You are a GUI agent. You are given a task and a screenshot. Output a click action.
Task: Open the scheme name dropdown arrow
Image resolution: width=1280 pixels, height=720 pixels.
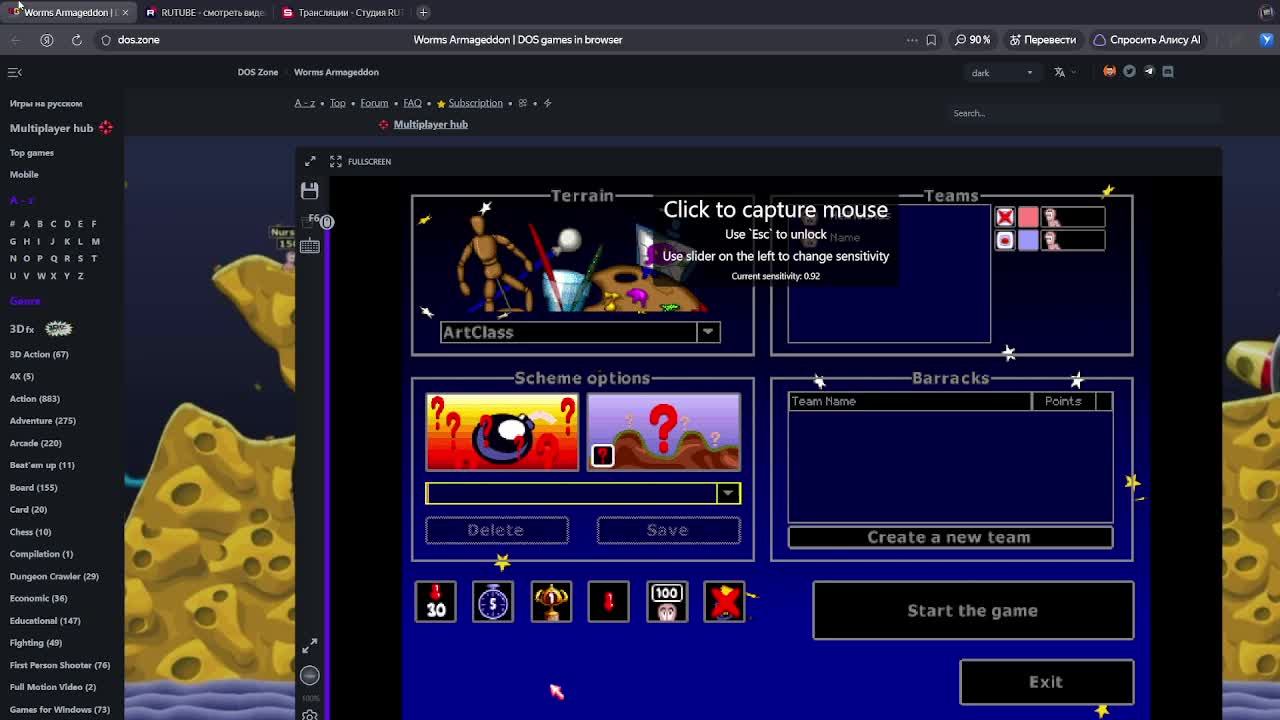coord(728,493)
